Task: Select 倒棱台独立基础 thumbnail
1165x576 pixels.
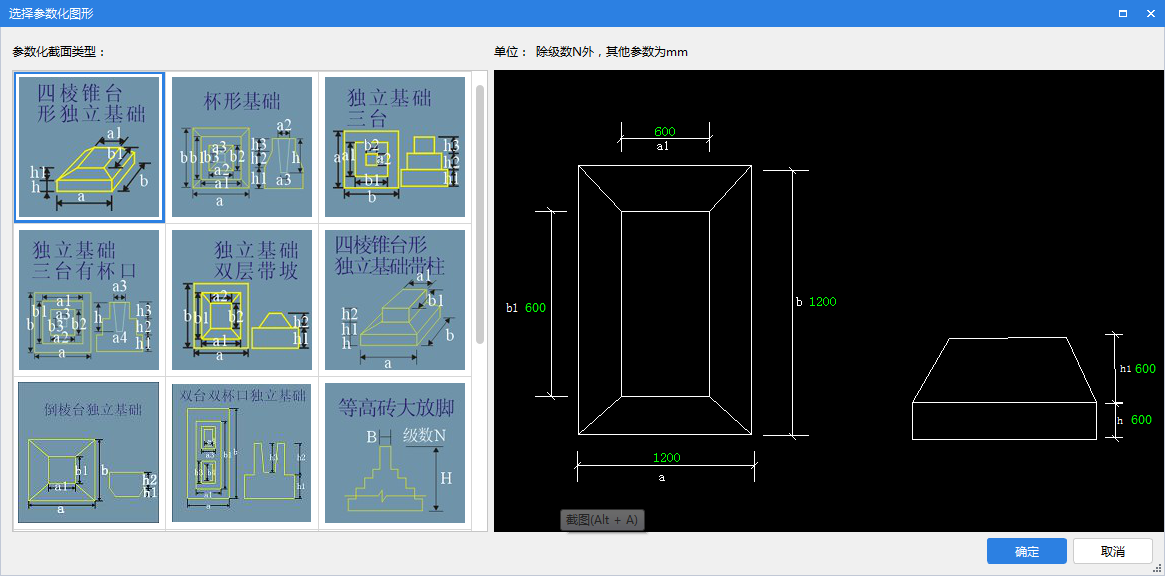Action: click(89, 453)
